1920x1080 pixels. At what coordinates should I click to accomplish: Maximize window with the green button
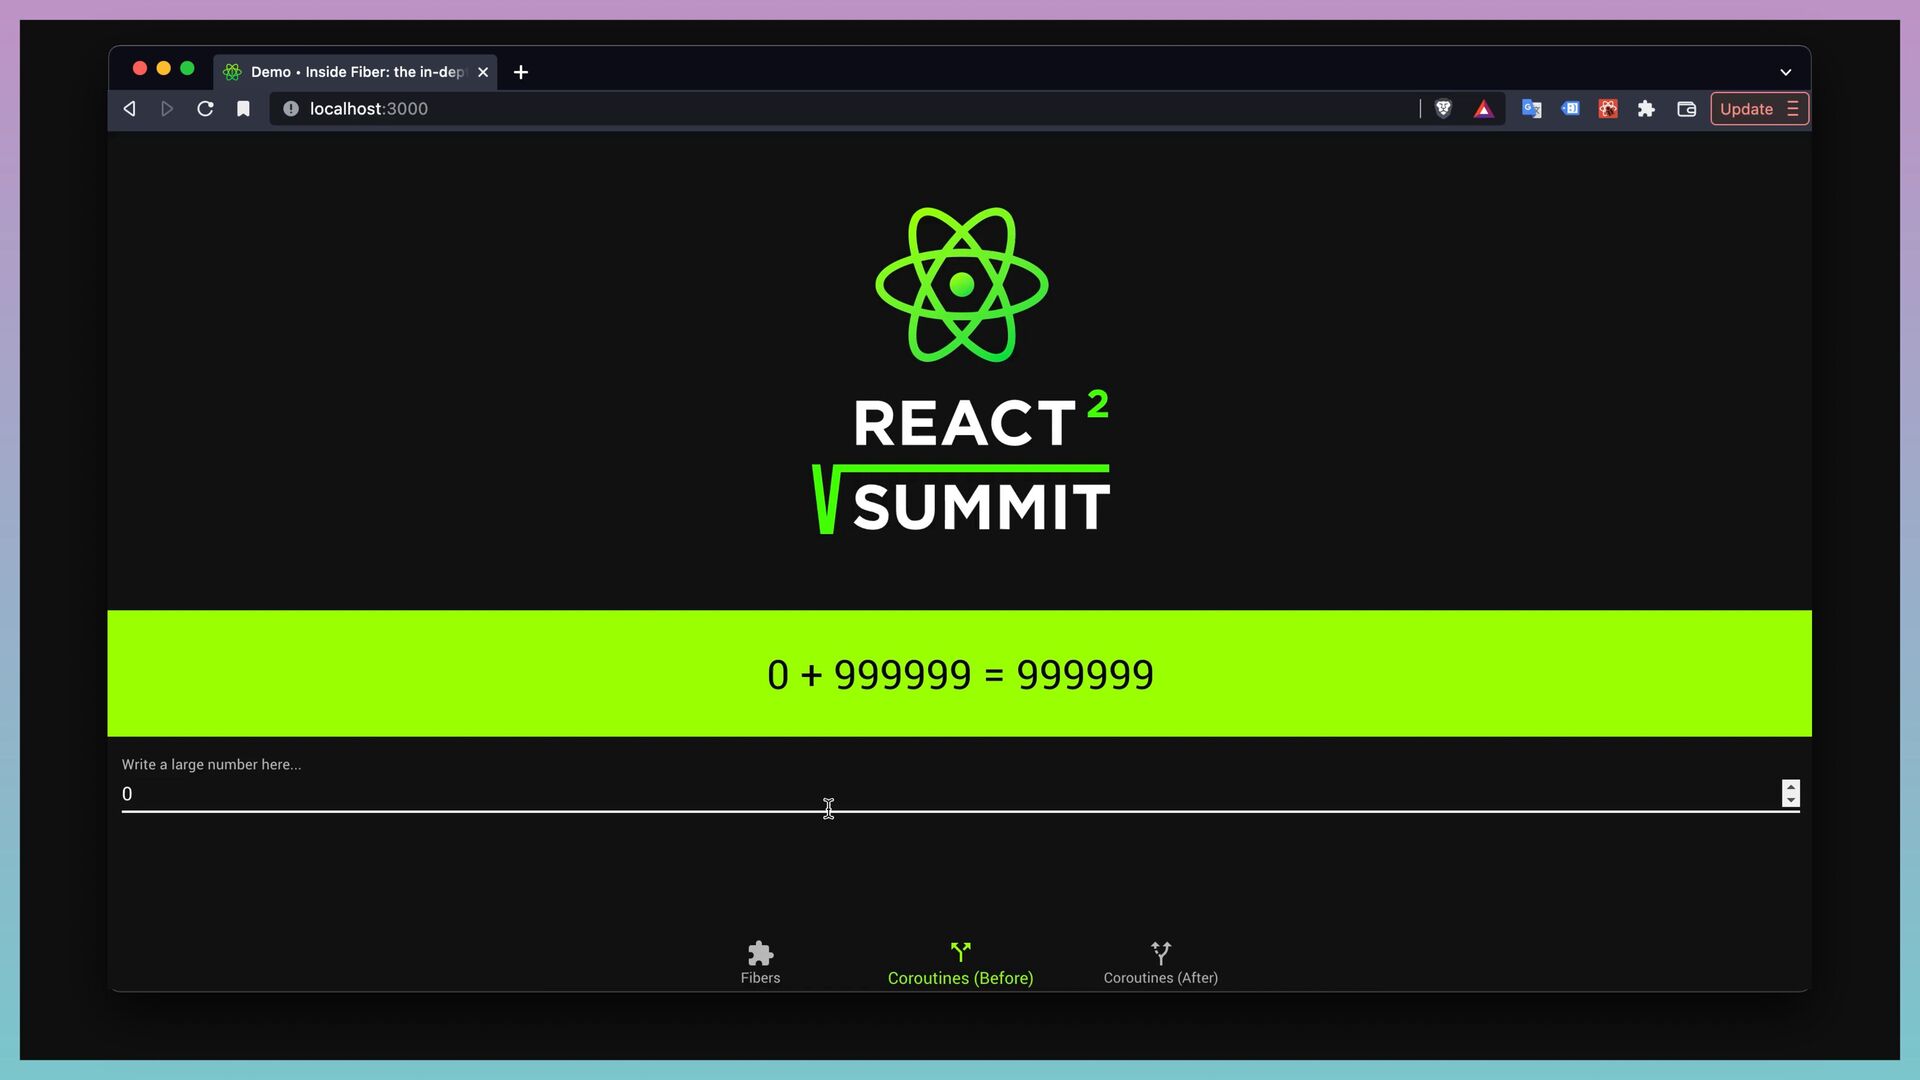pyautogui.click(x=187, y=68)
